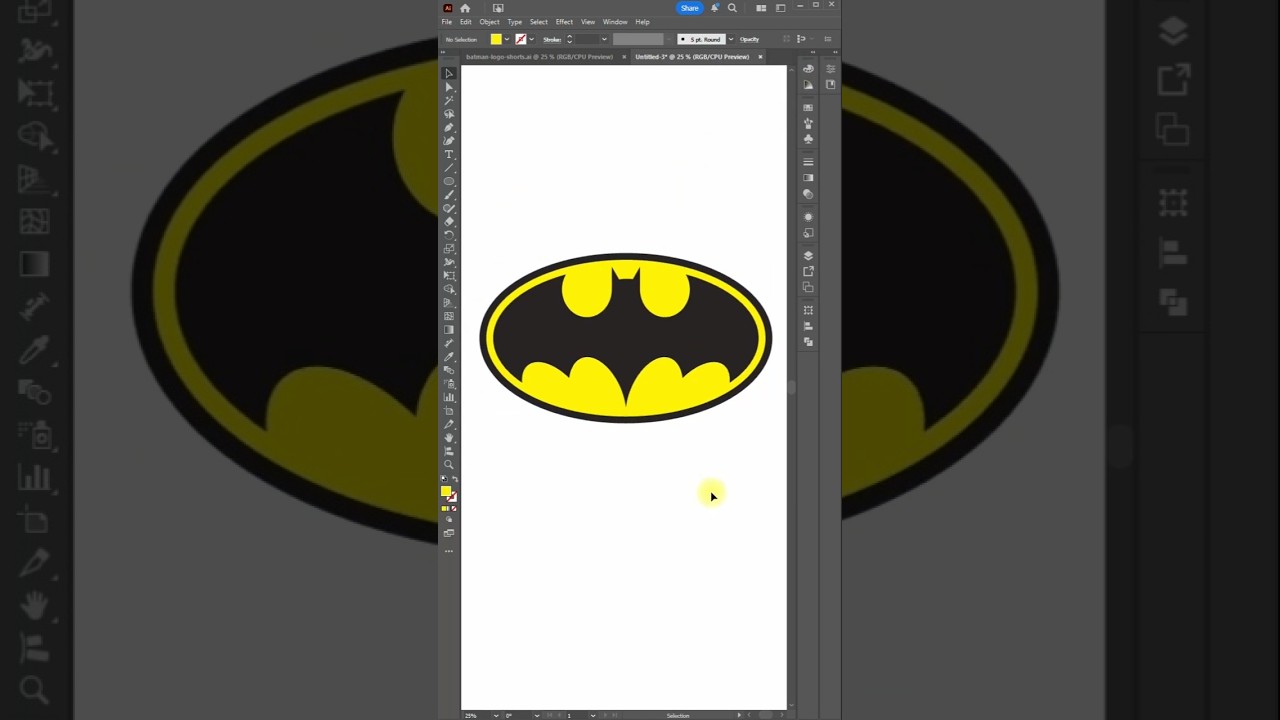The width and height of the screenshot is (1280, 720).
Task: Go to the Home screen icon
Action: [465, 8]
